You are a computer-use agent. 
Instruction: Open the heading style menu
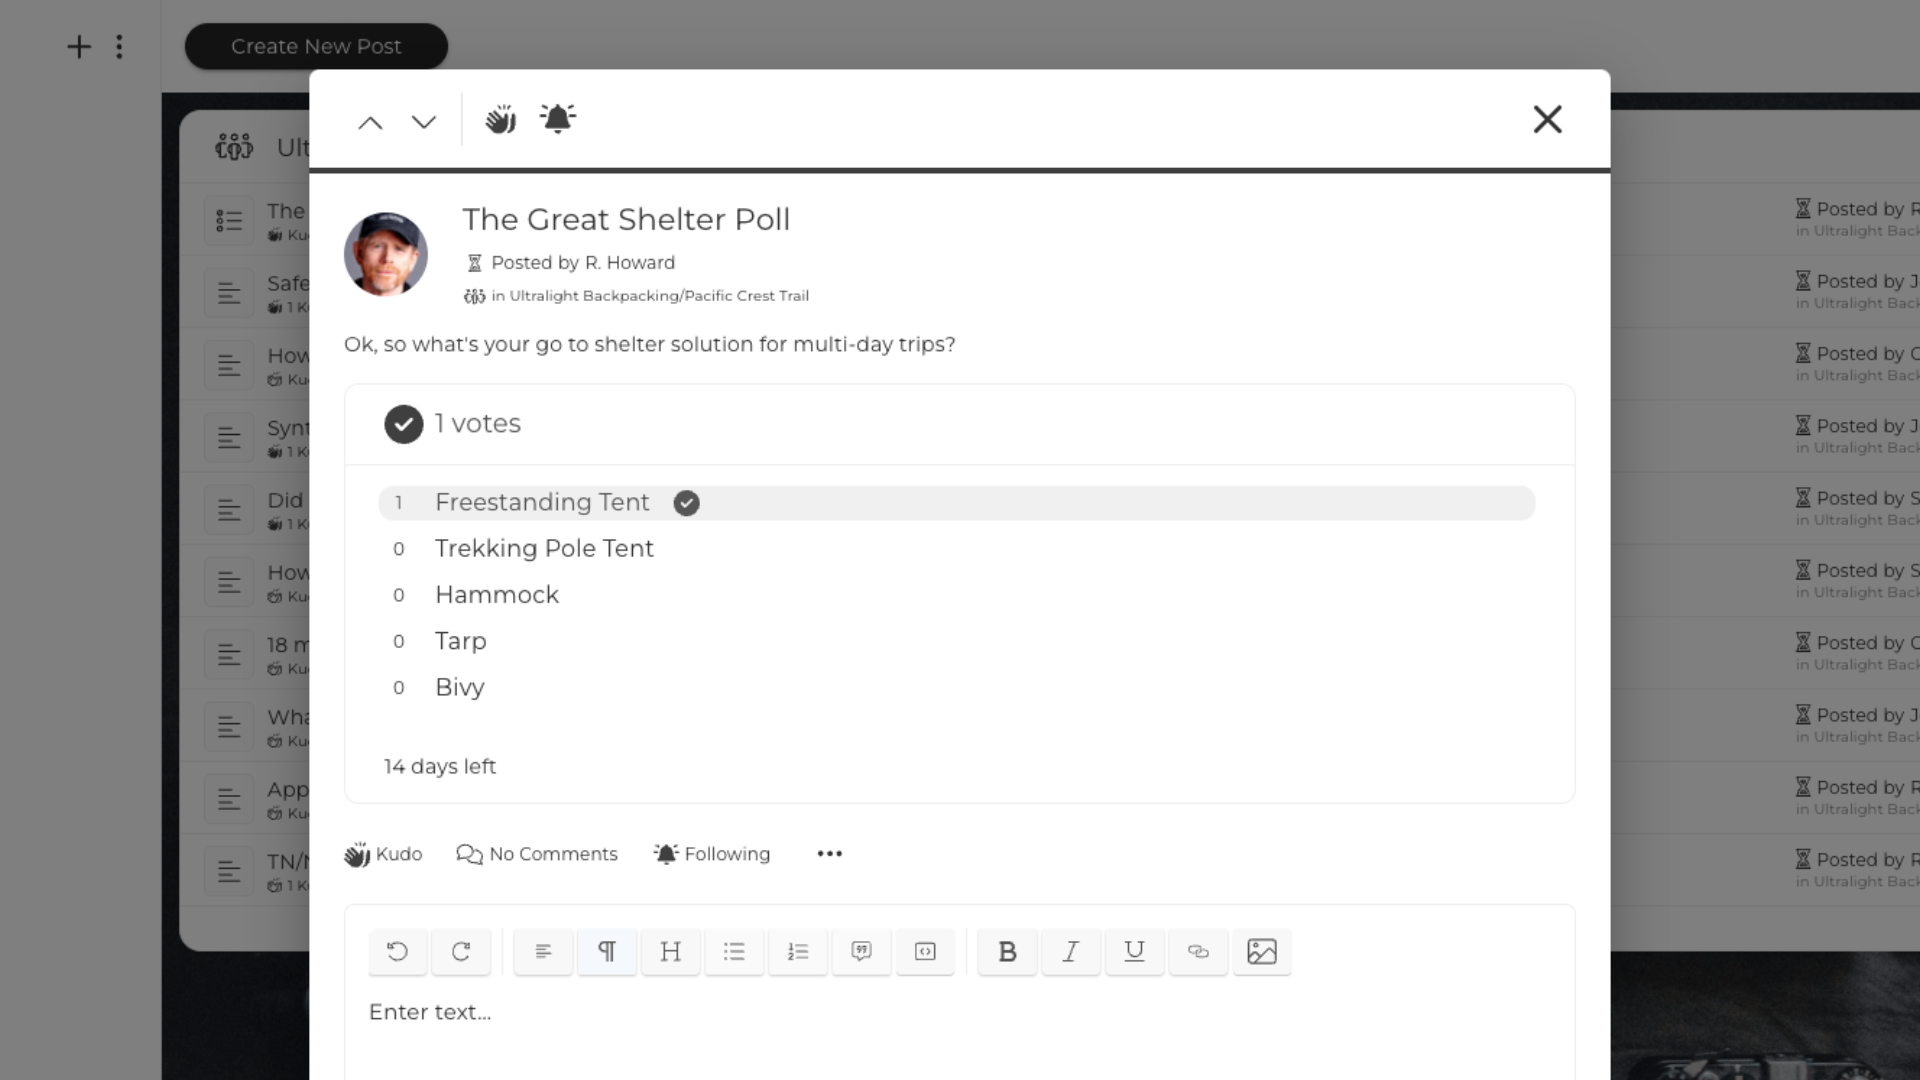coord(670,951)
